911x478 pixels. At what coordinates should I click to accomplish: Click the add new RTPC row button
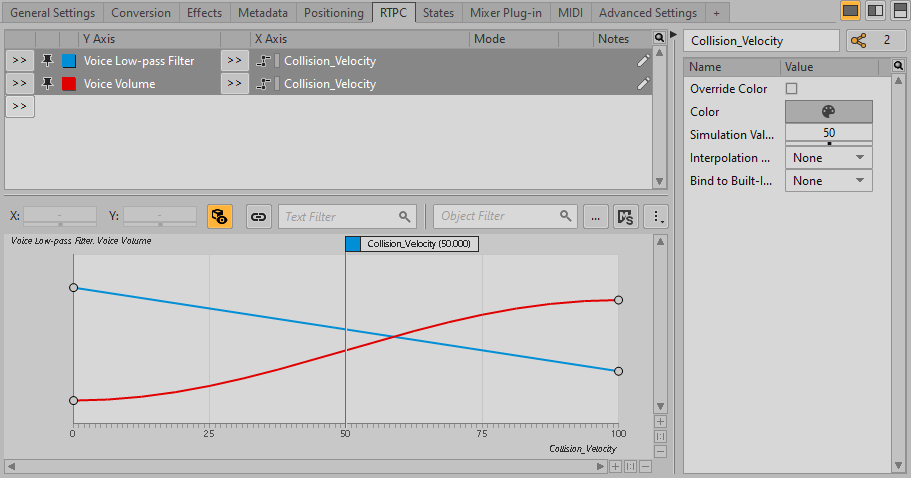point(20,107)
